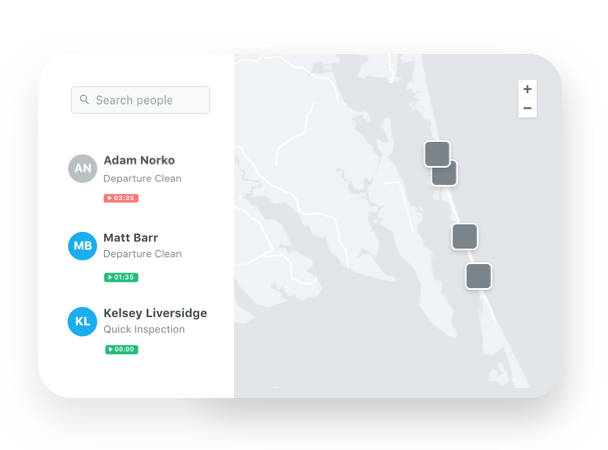Zoom out on the map
Screen dimensions: 608x450
(x=527, y=108)
